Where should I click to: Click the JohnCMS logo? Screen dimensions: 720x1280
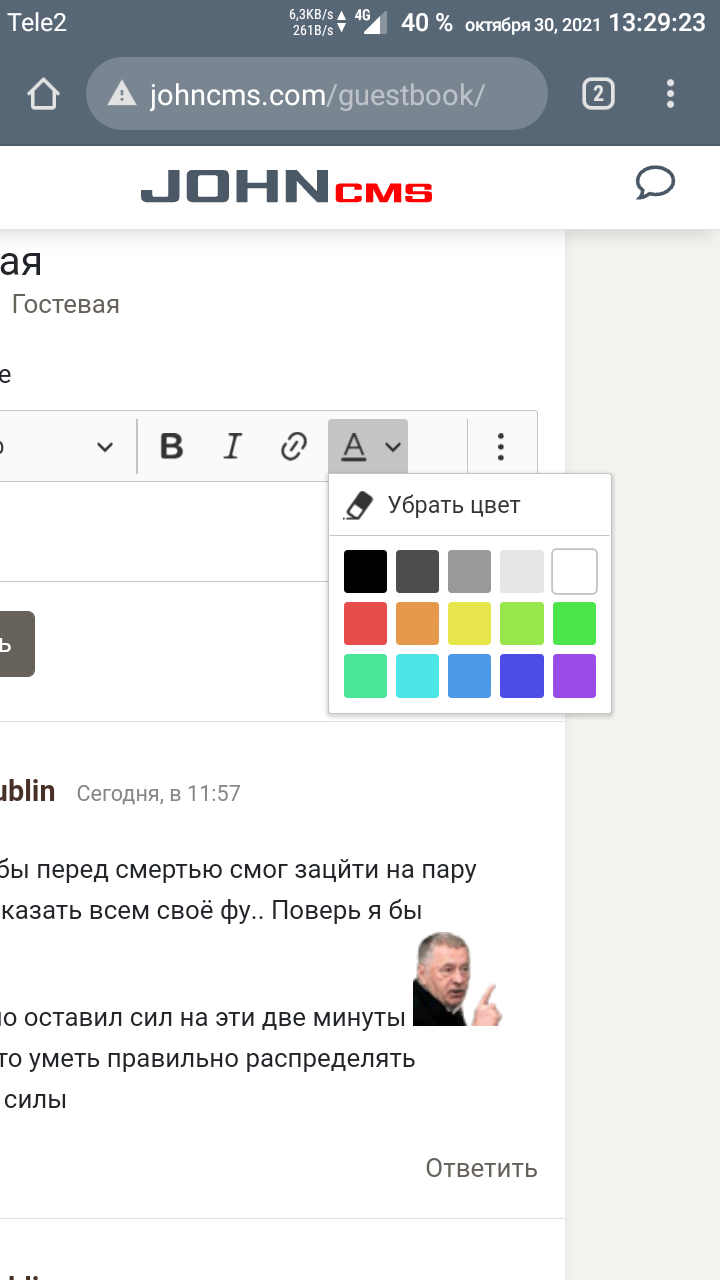tap(286, 186)
